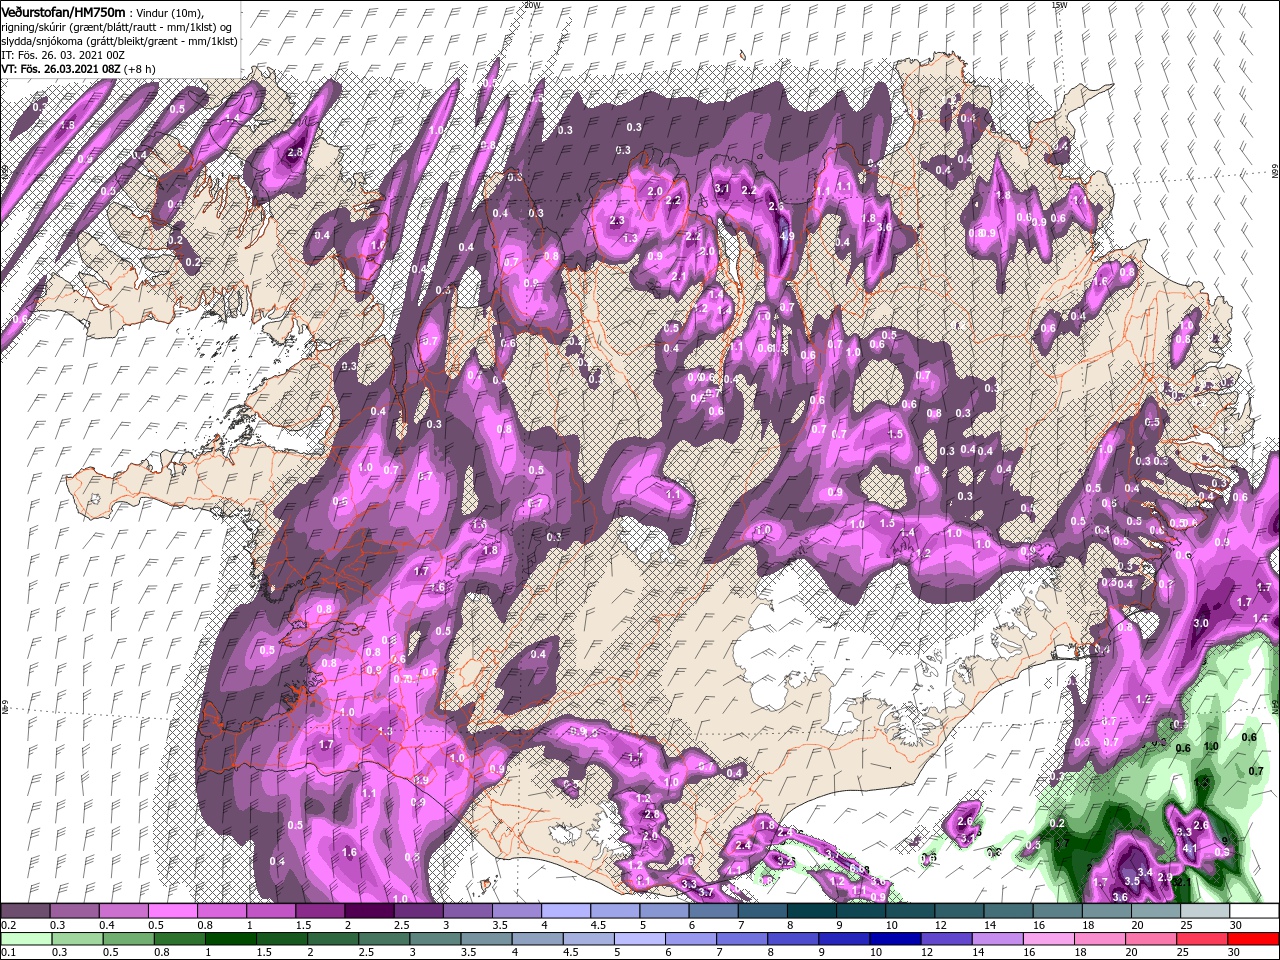Click the darkest plum snow legend swatch
1280x960 pixels.
click(369, 911)
